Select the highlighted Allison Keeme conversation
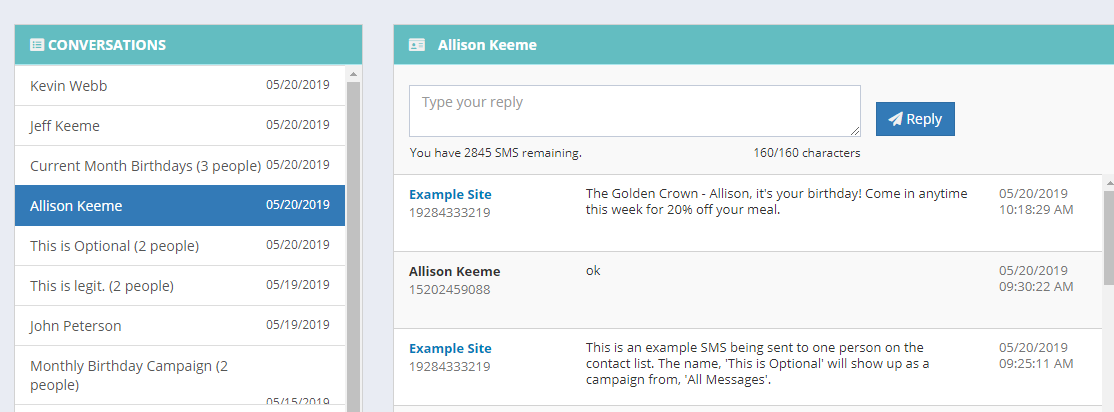1114x412 pixels. pyautogui.click(x=180, y=206)
